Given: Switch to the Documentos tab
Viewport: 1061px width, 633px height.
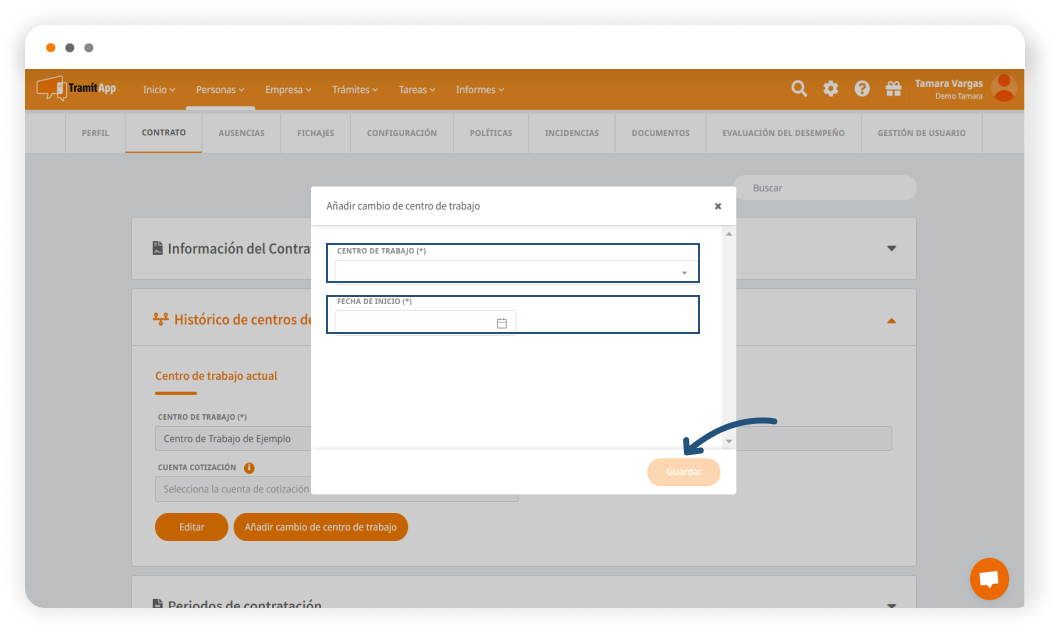Looking at the screenshot, I should [x=660, y=133].
